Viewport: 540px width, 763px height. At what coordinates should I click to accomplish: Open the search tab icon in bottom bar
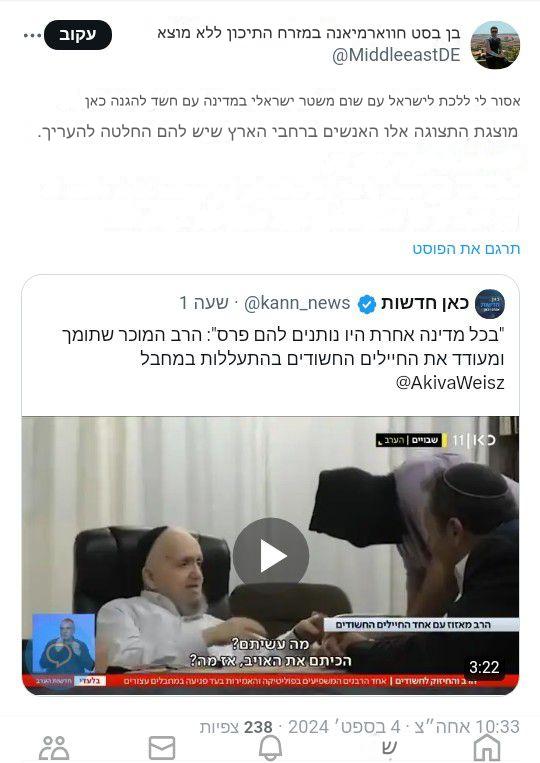[388, 747]
